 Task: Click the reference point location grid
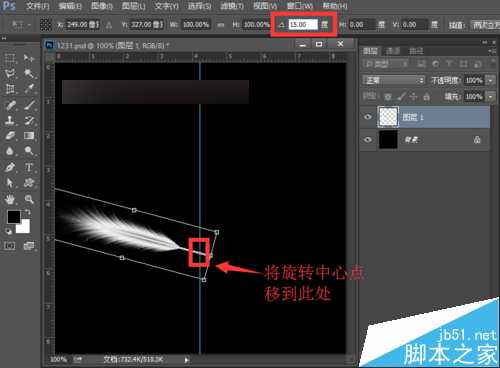click(46, 25)
